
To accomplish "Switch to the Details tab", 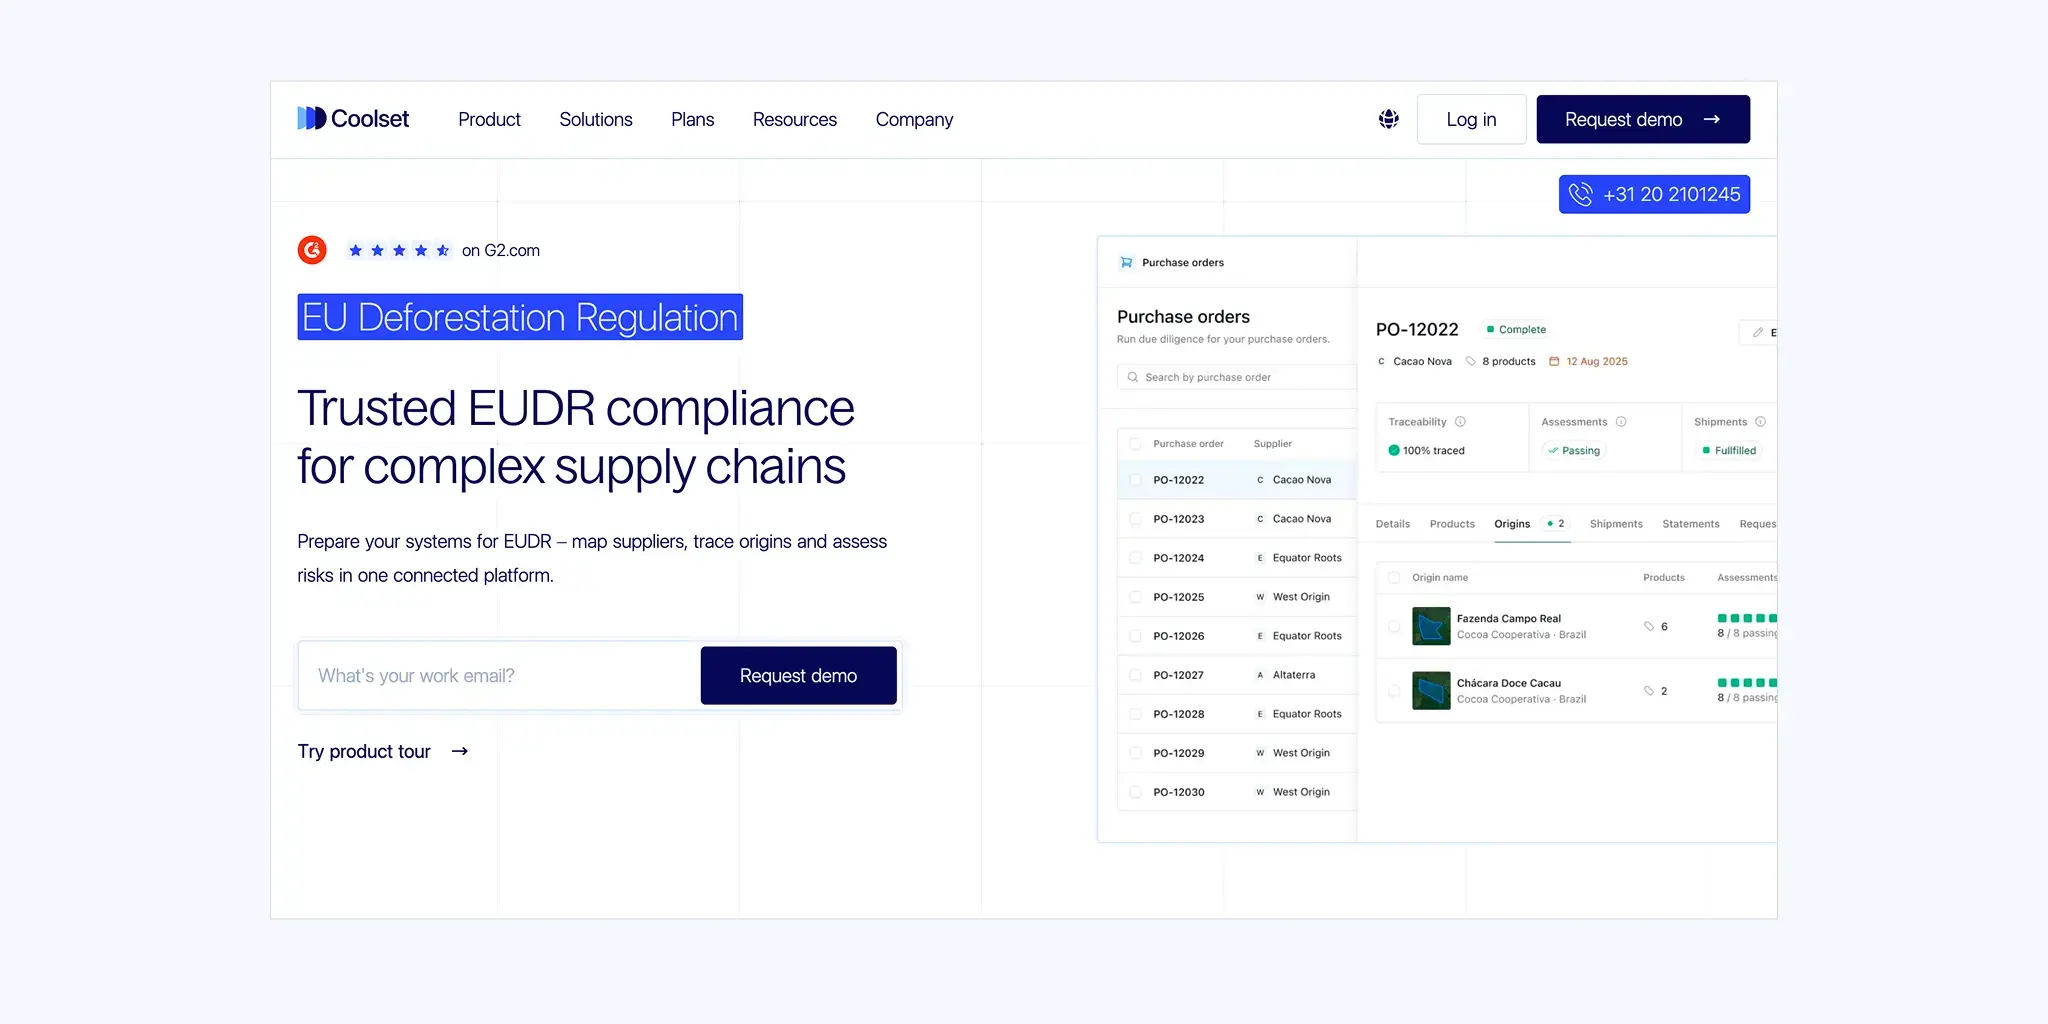I will (1393, 524).
